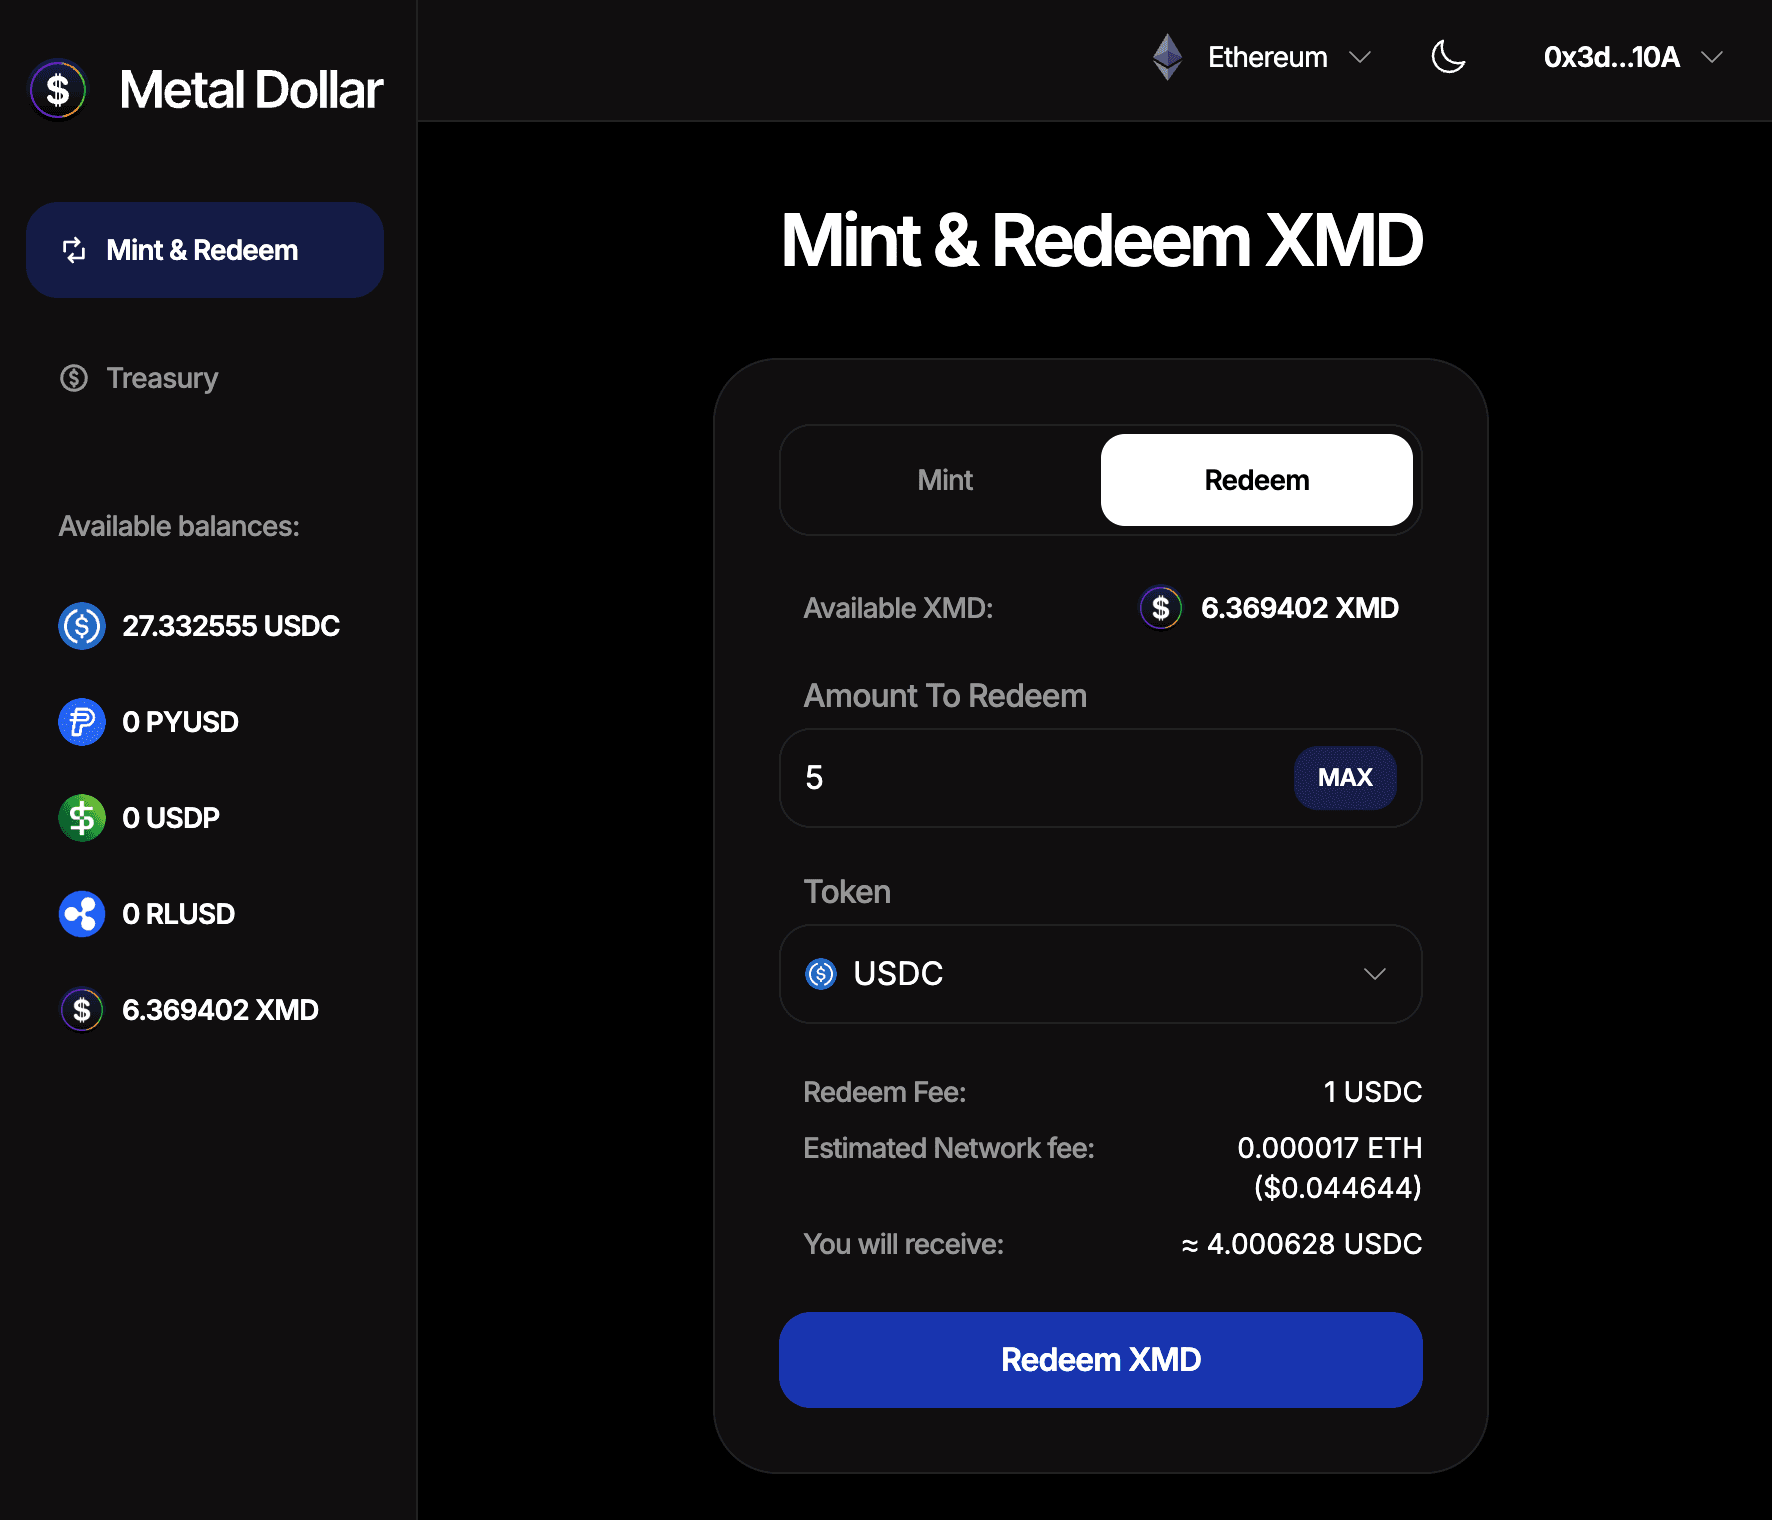Click the Token field label
The height and width of the screenshot is (1520, 1772).
click(847, 892)
